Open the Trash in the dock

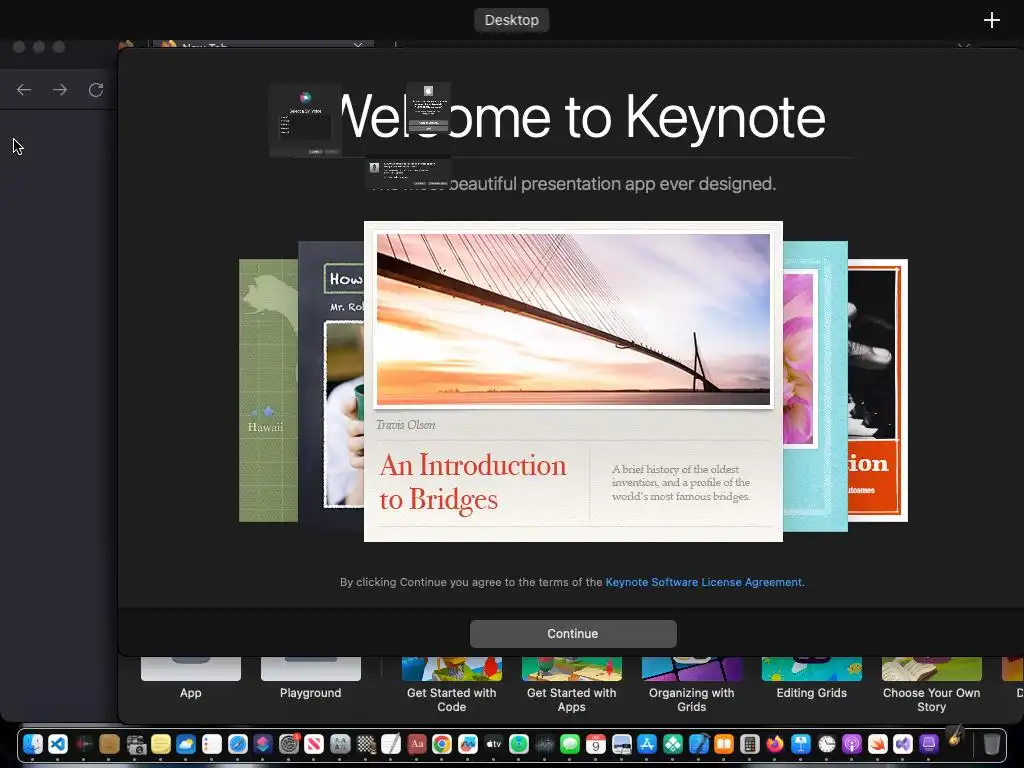pyautogui.click(x=991, y=744)
